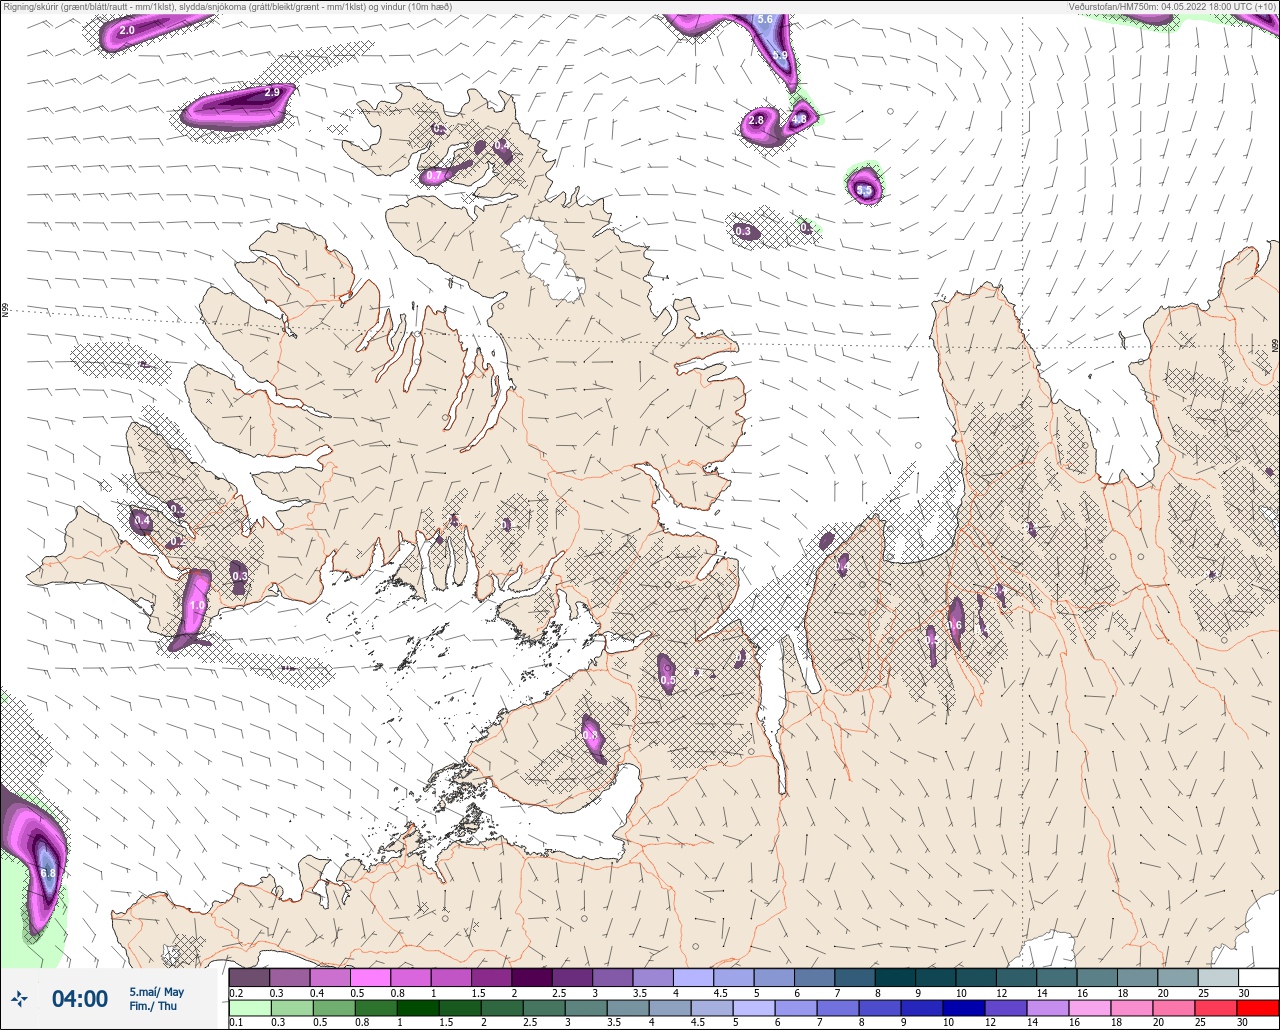The width and height of the screenshot is (1280, 1030).
Task: Click the 1.0 value on the bright magenta cell
Action: coord(197,605)
